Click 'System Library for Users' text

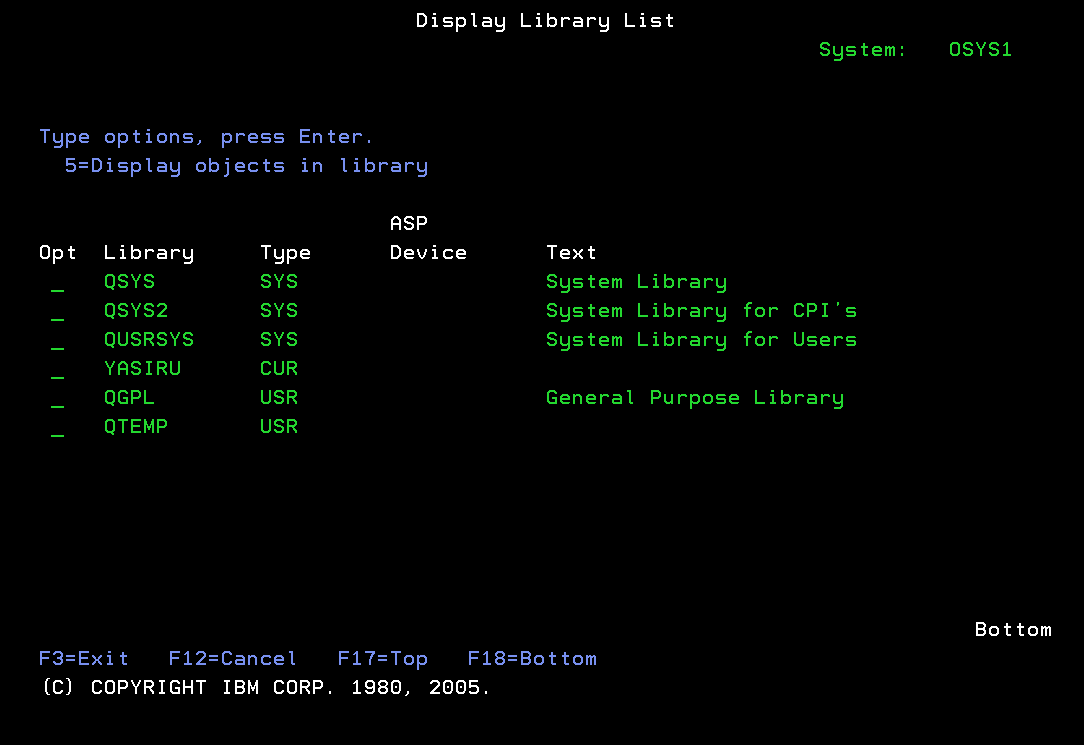[702, 341]
